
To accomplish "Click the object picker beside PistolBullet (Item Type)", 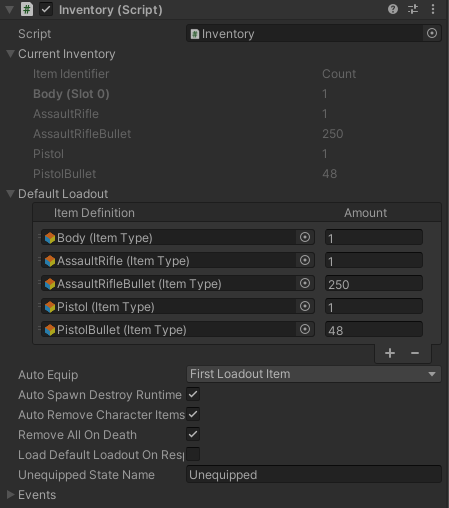I will pos(305,329).
